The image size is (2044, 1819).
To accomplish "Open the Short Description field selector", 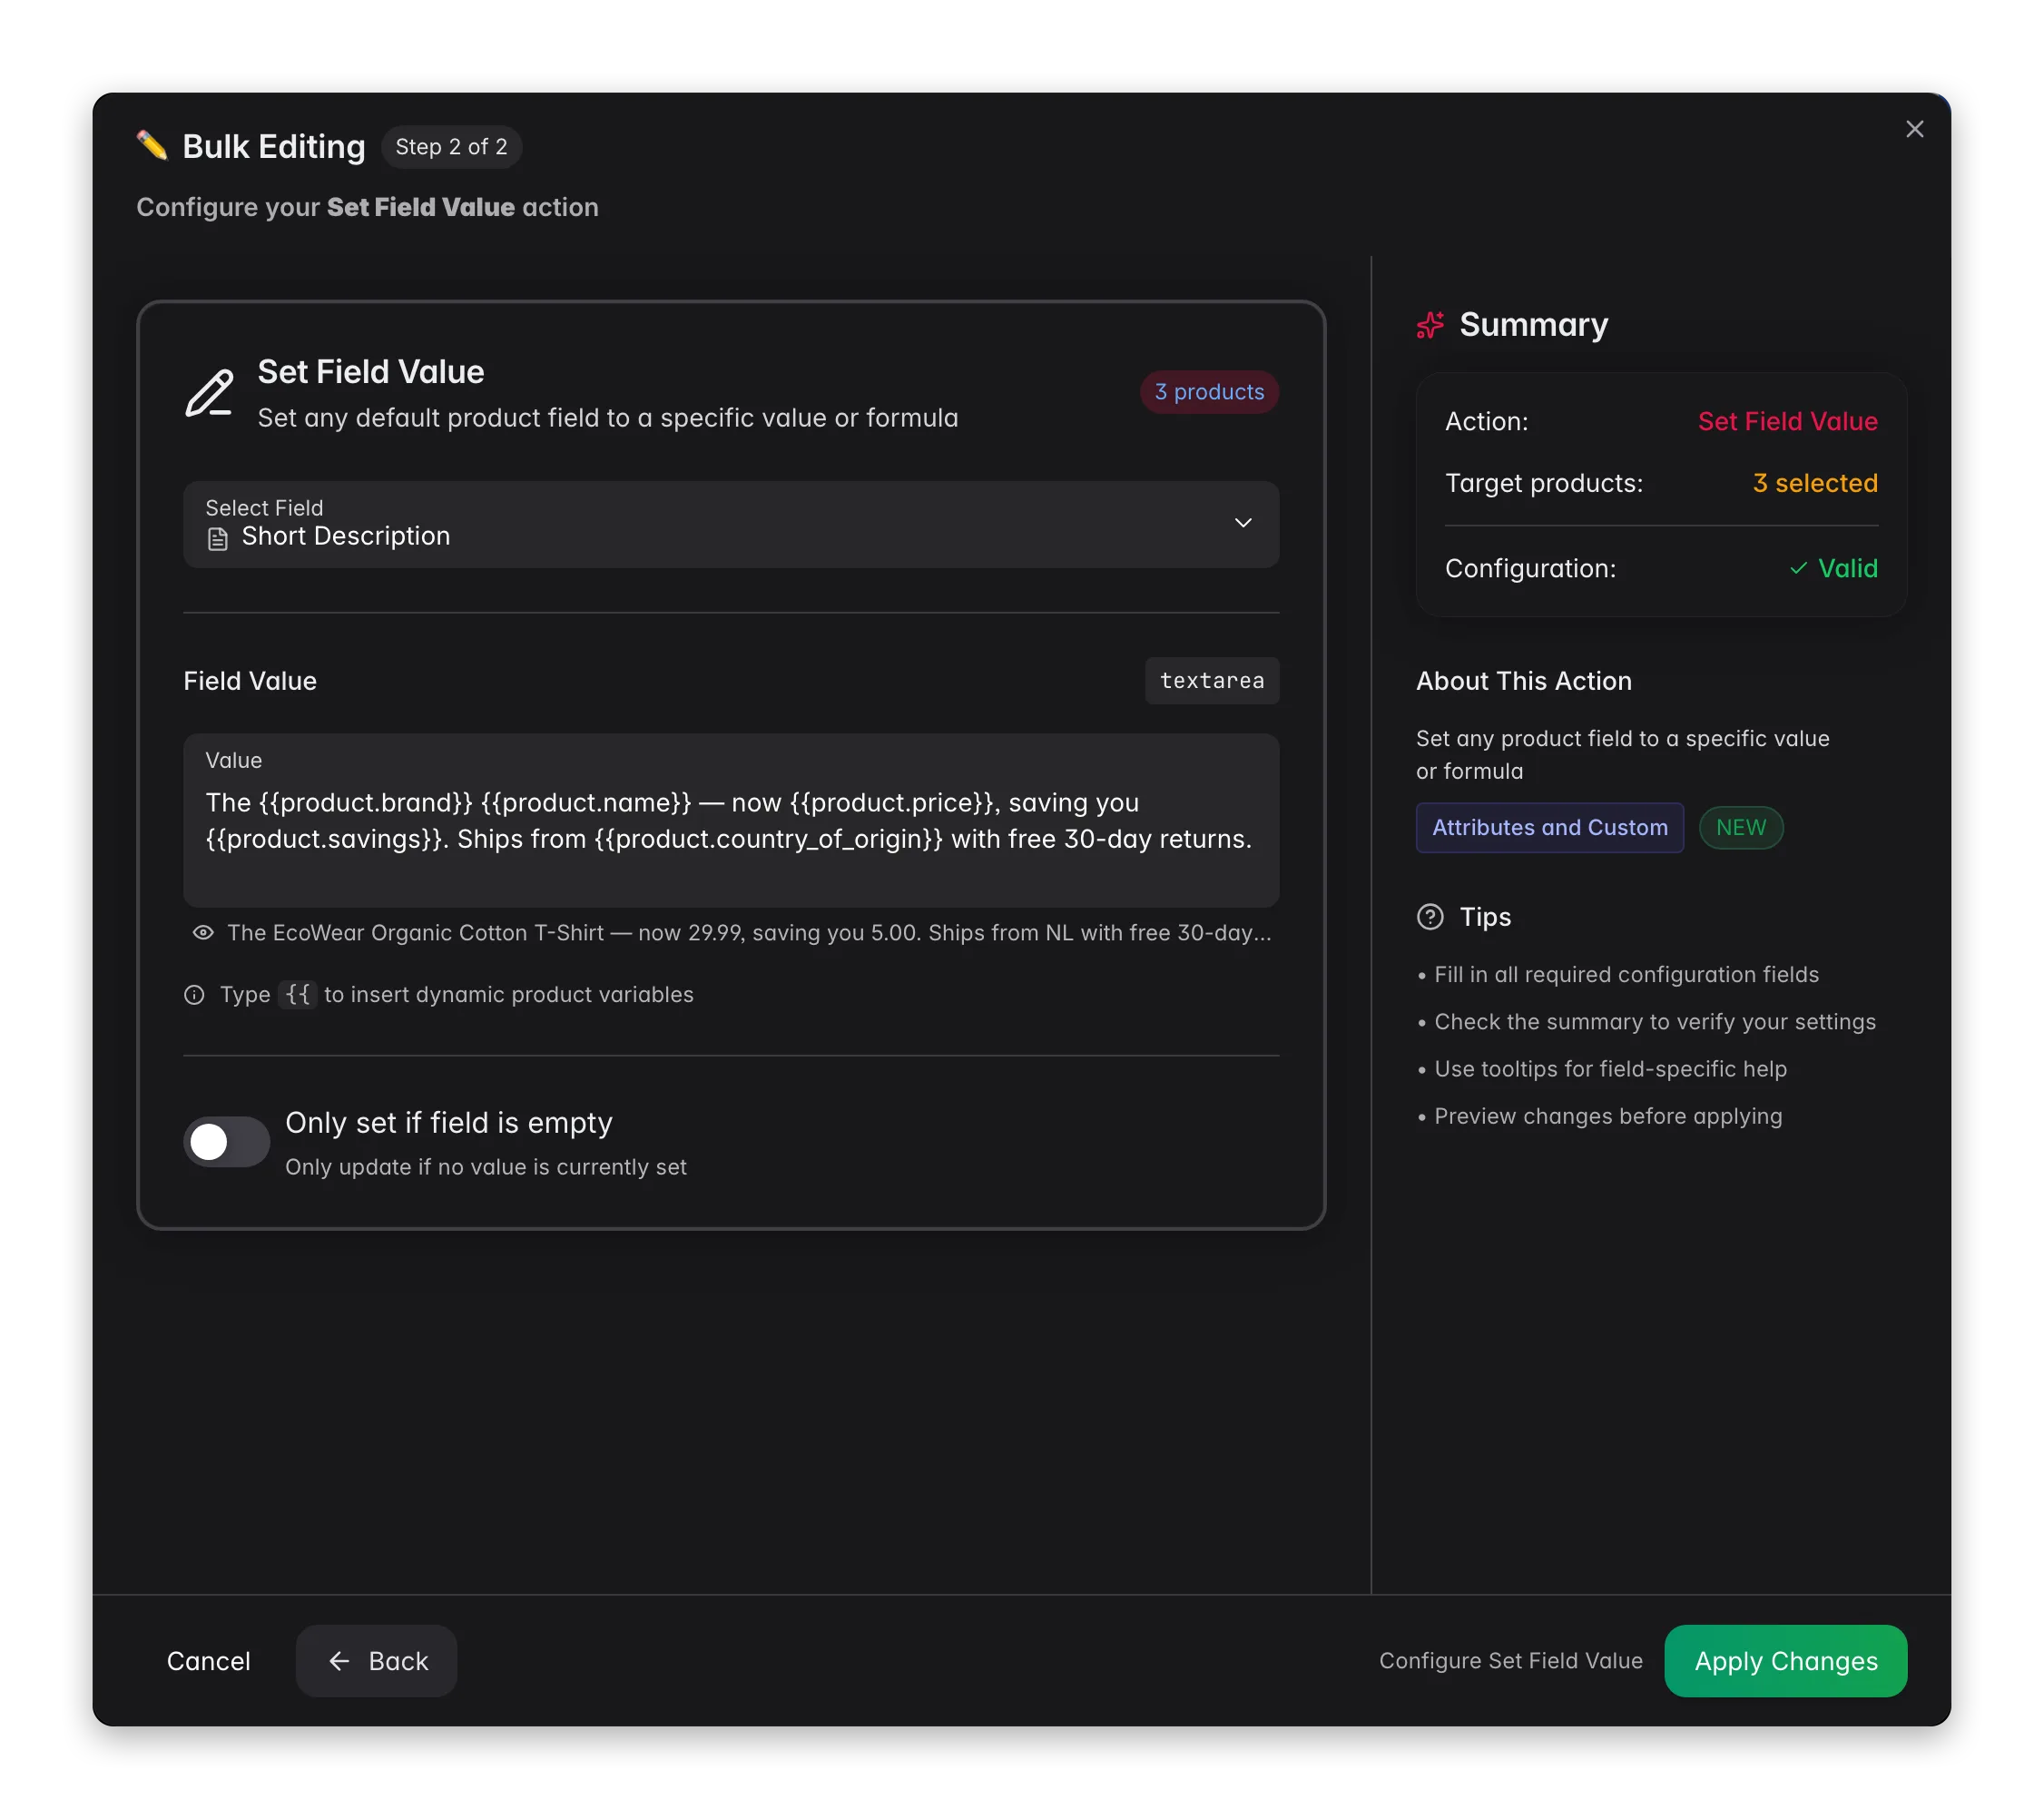I will (730, 524).
